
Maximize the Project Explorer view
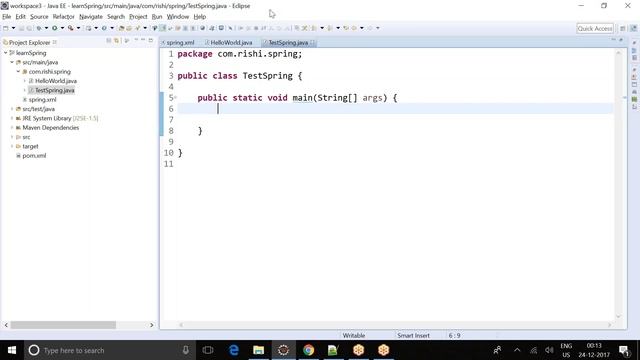151,40
